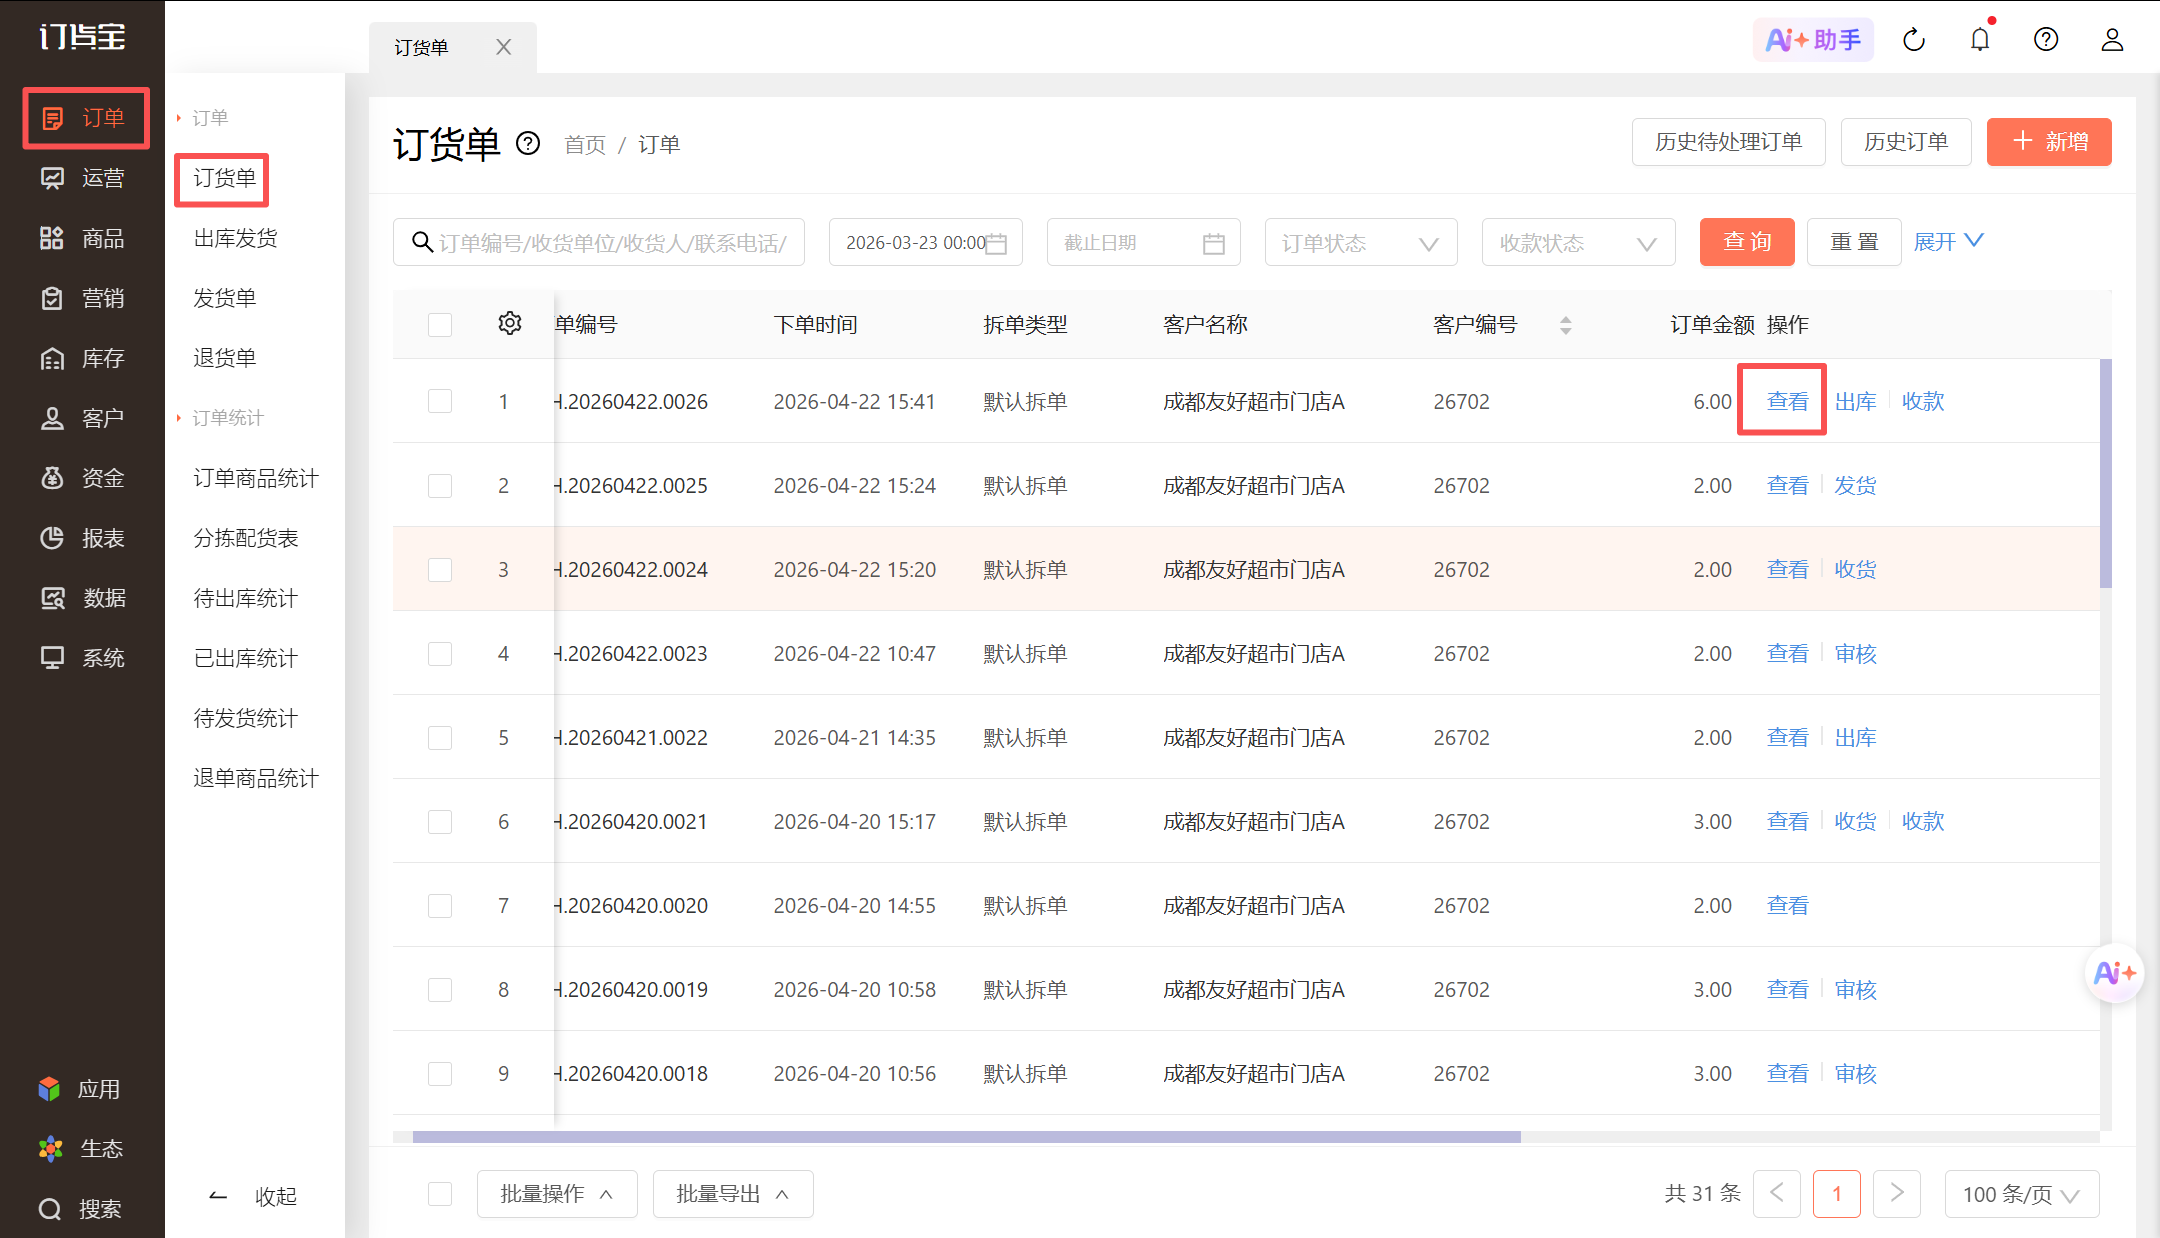Screen dimensions: 2160x1238
Task: Close the 订货单 tab
Action: pyautogui.click(x=504, y=47)
